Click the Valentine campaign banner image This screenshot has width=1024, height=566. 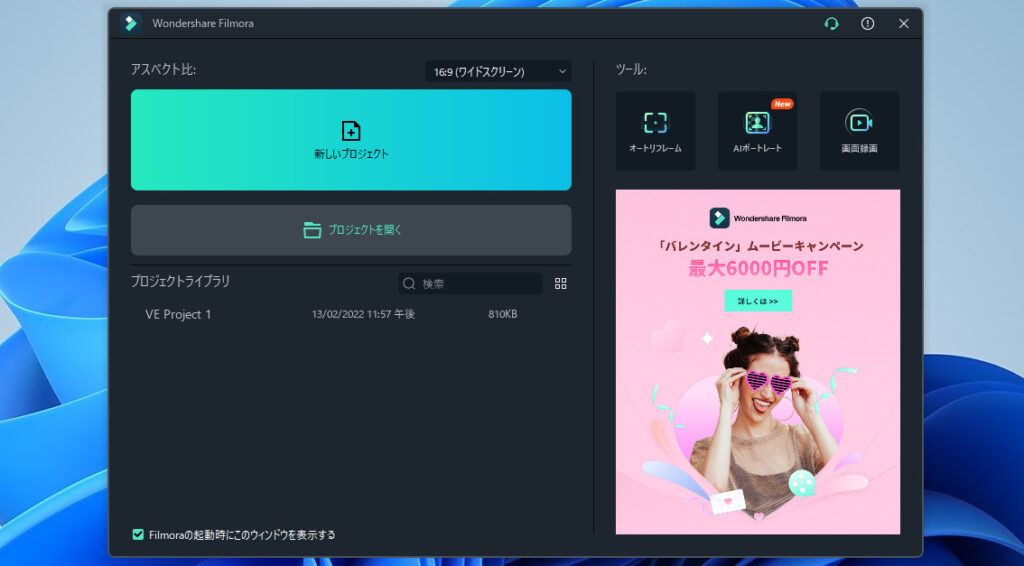coord(758,362)
